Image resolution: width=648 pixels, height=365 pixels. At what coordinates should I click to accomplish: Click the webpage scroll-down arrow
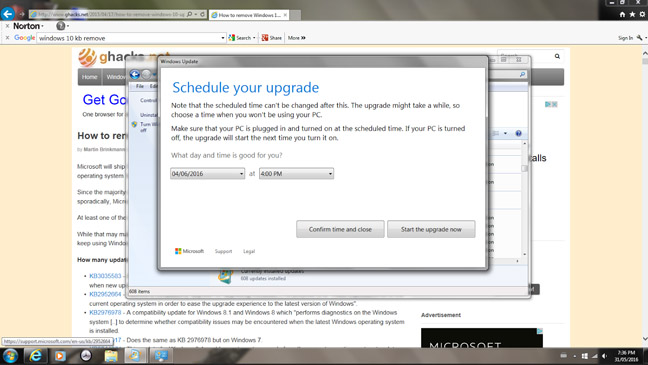click(645, 339)
